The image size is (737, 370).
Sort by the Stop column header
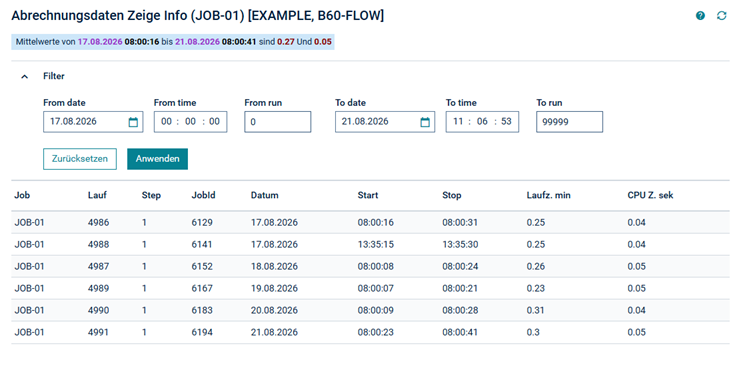click(452, 195)
